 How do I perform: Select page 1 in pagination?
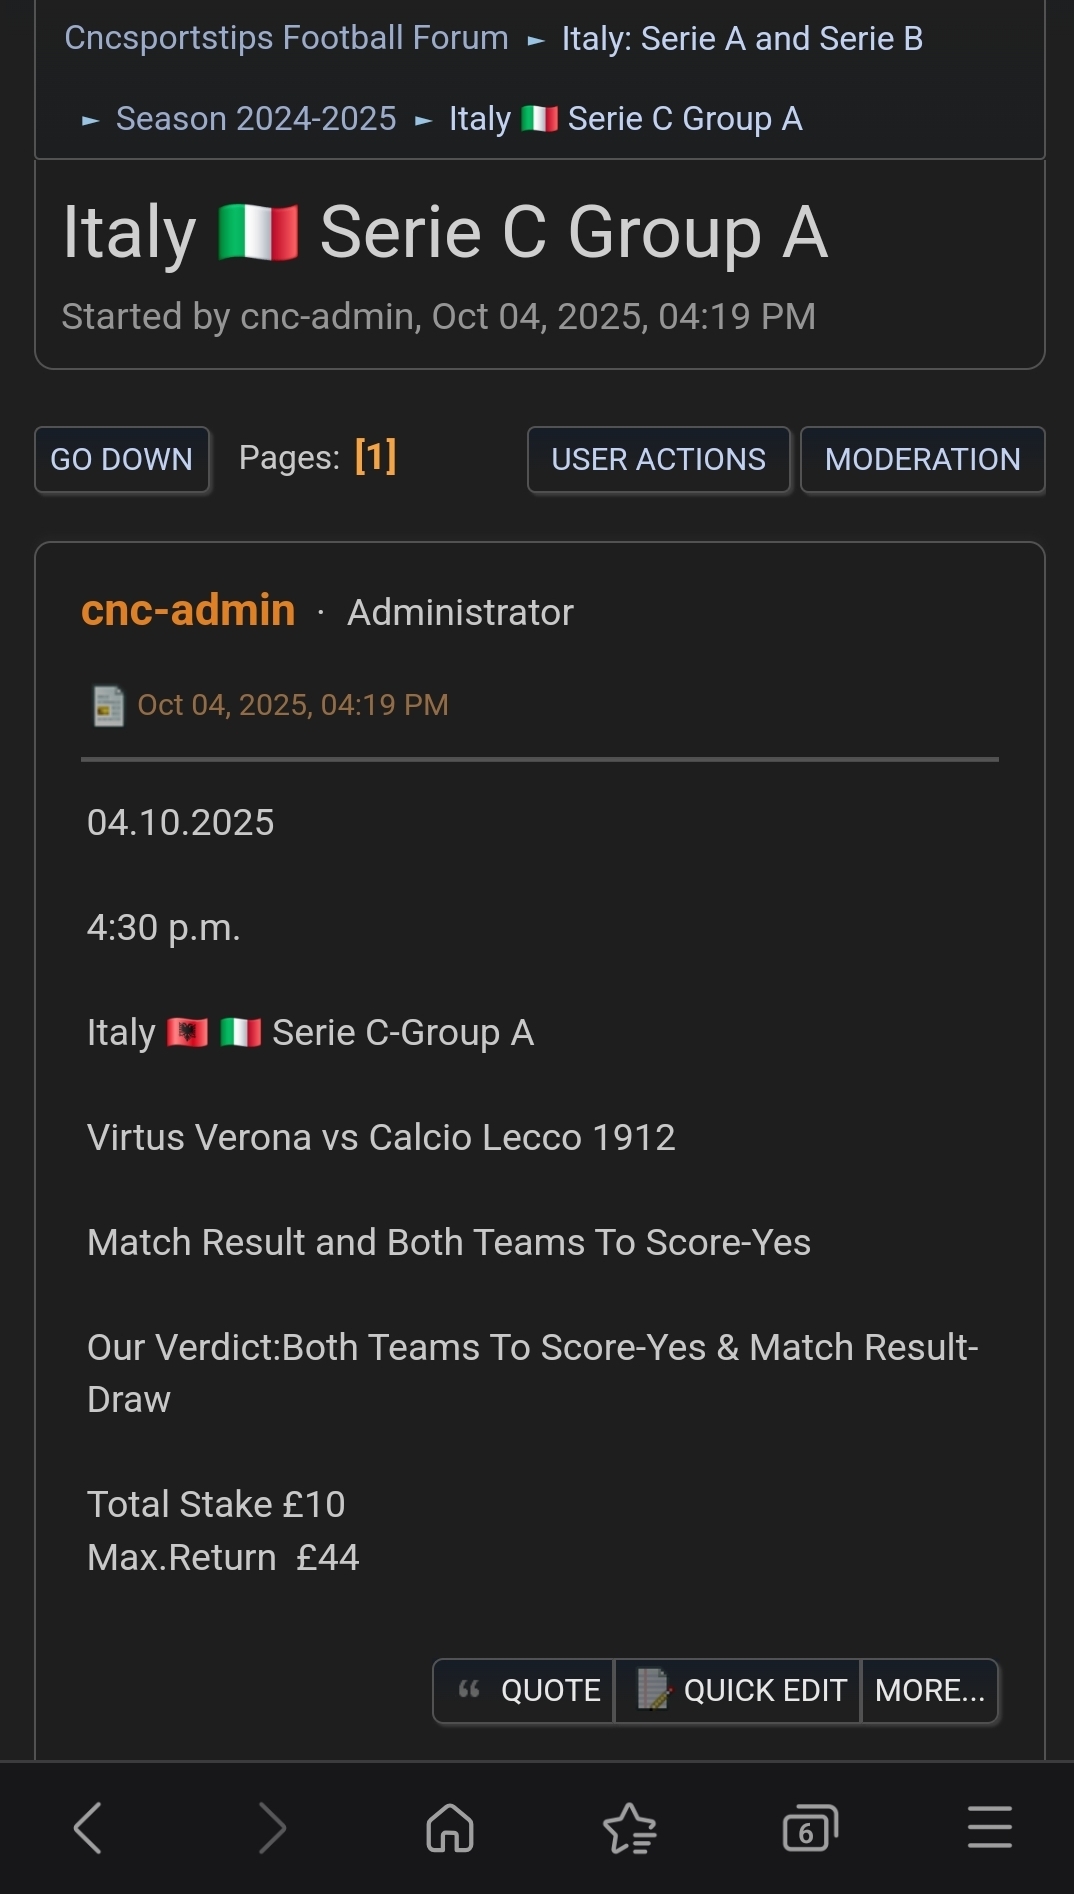(375, 457)
